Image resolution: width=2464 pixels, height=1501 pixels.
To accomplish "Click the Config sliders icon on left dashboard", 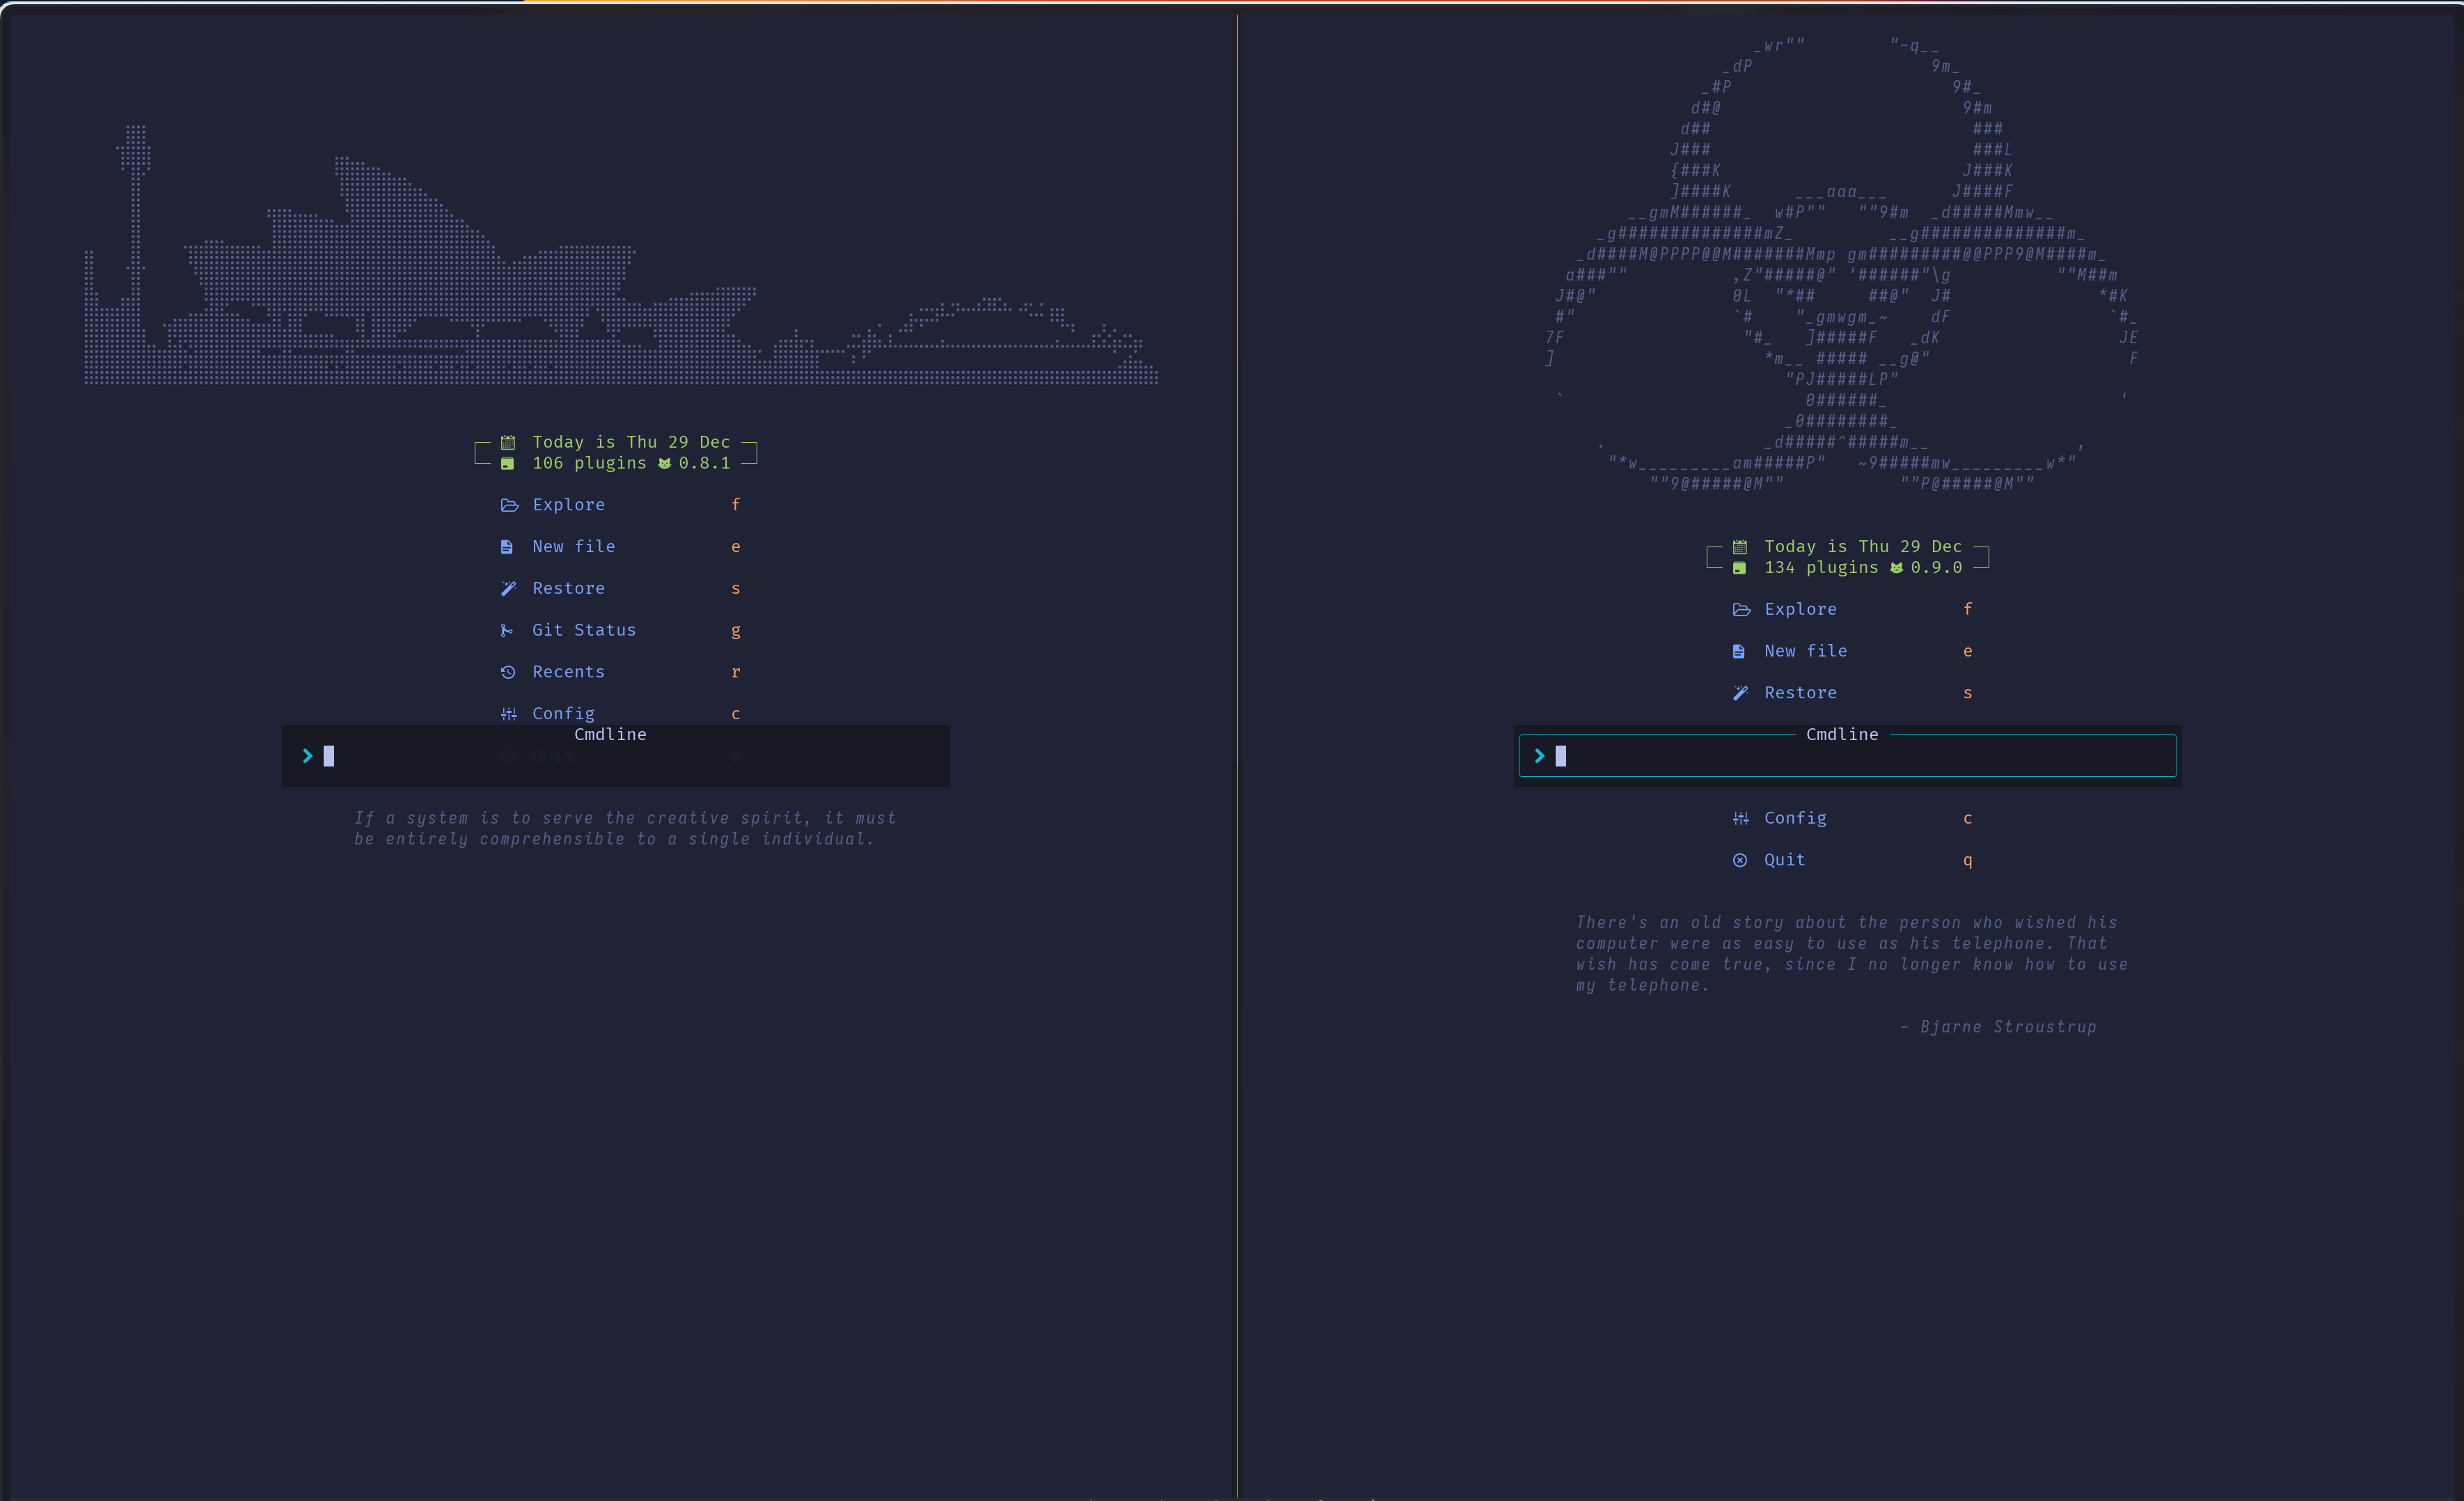I will (509, 713).
